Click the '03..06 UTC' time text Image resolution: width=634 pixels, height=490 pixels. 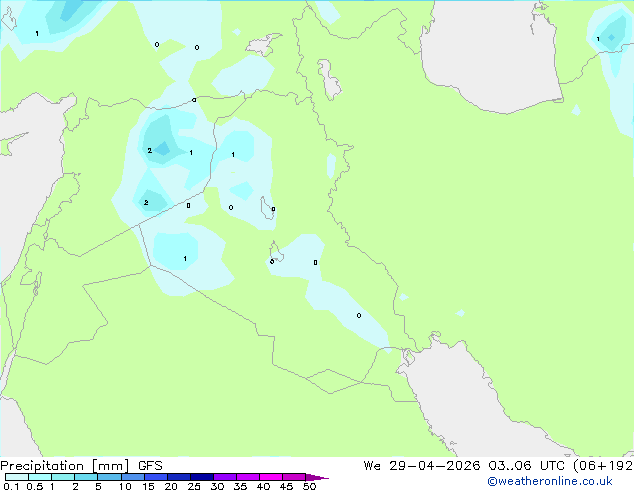[x=526, y=466]
